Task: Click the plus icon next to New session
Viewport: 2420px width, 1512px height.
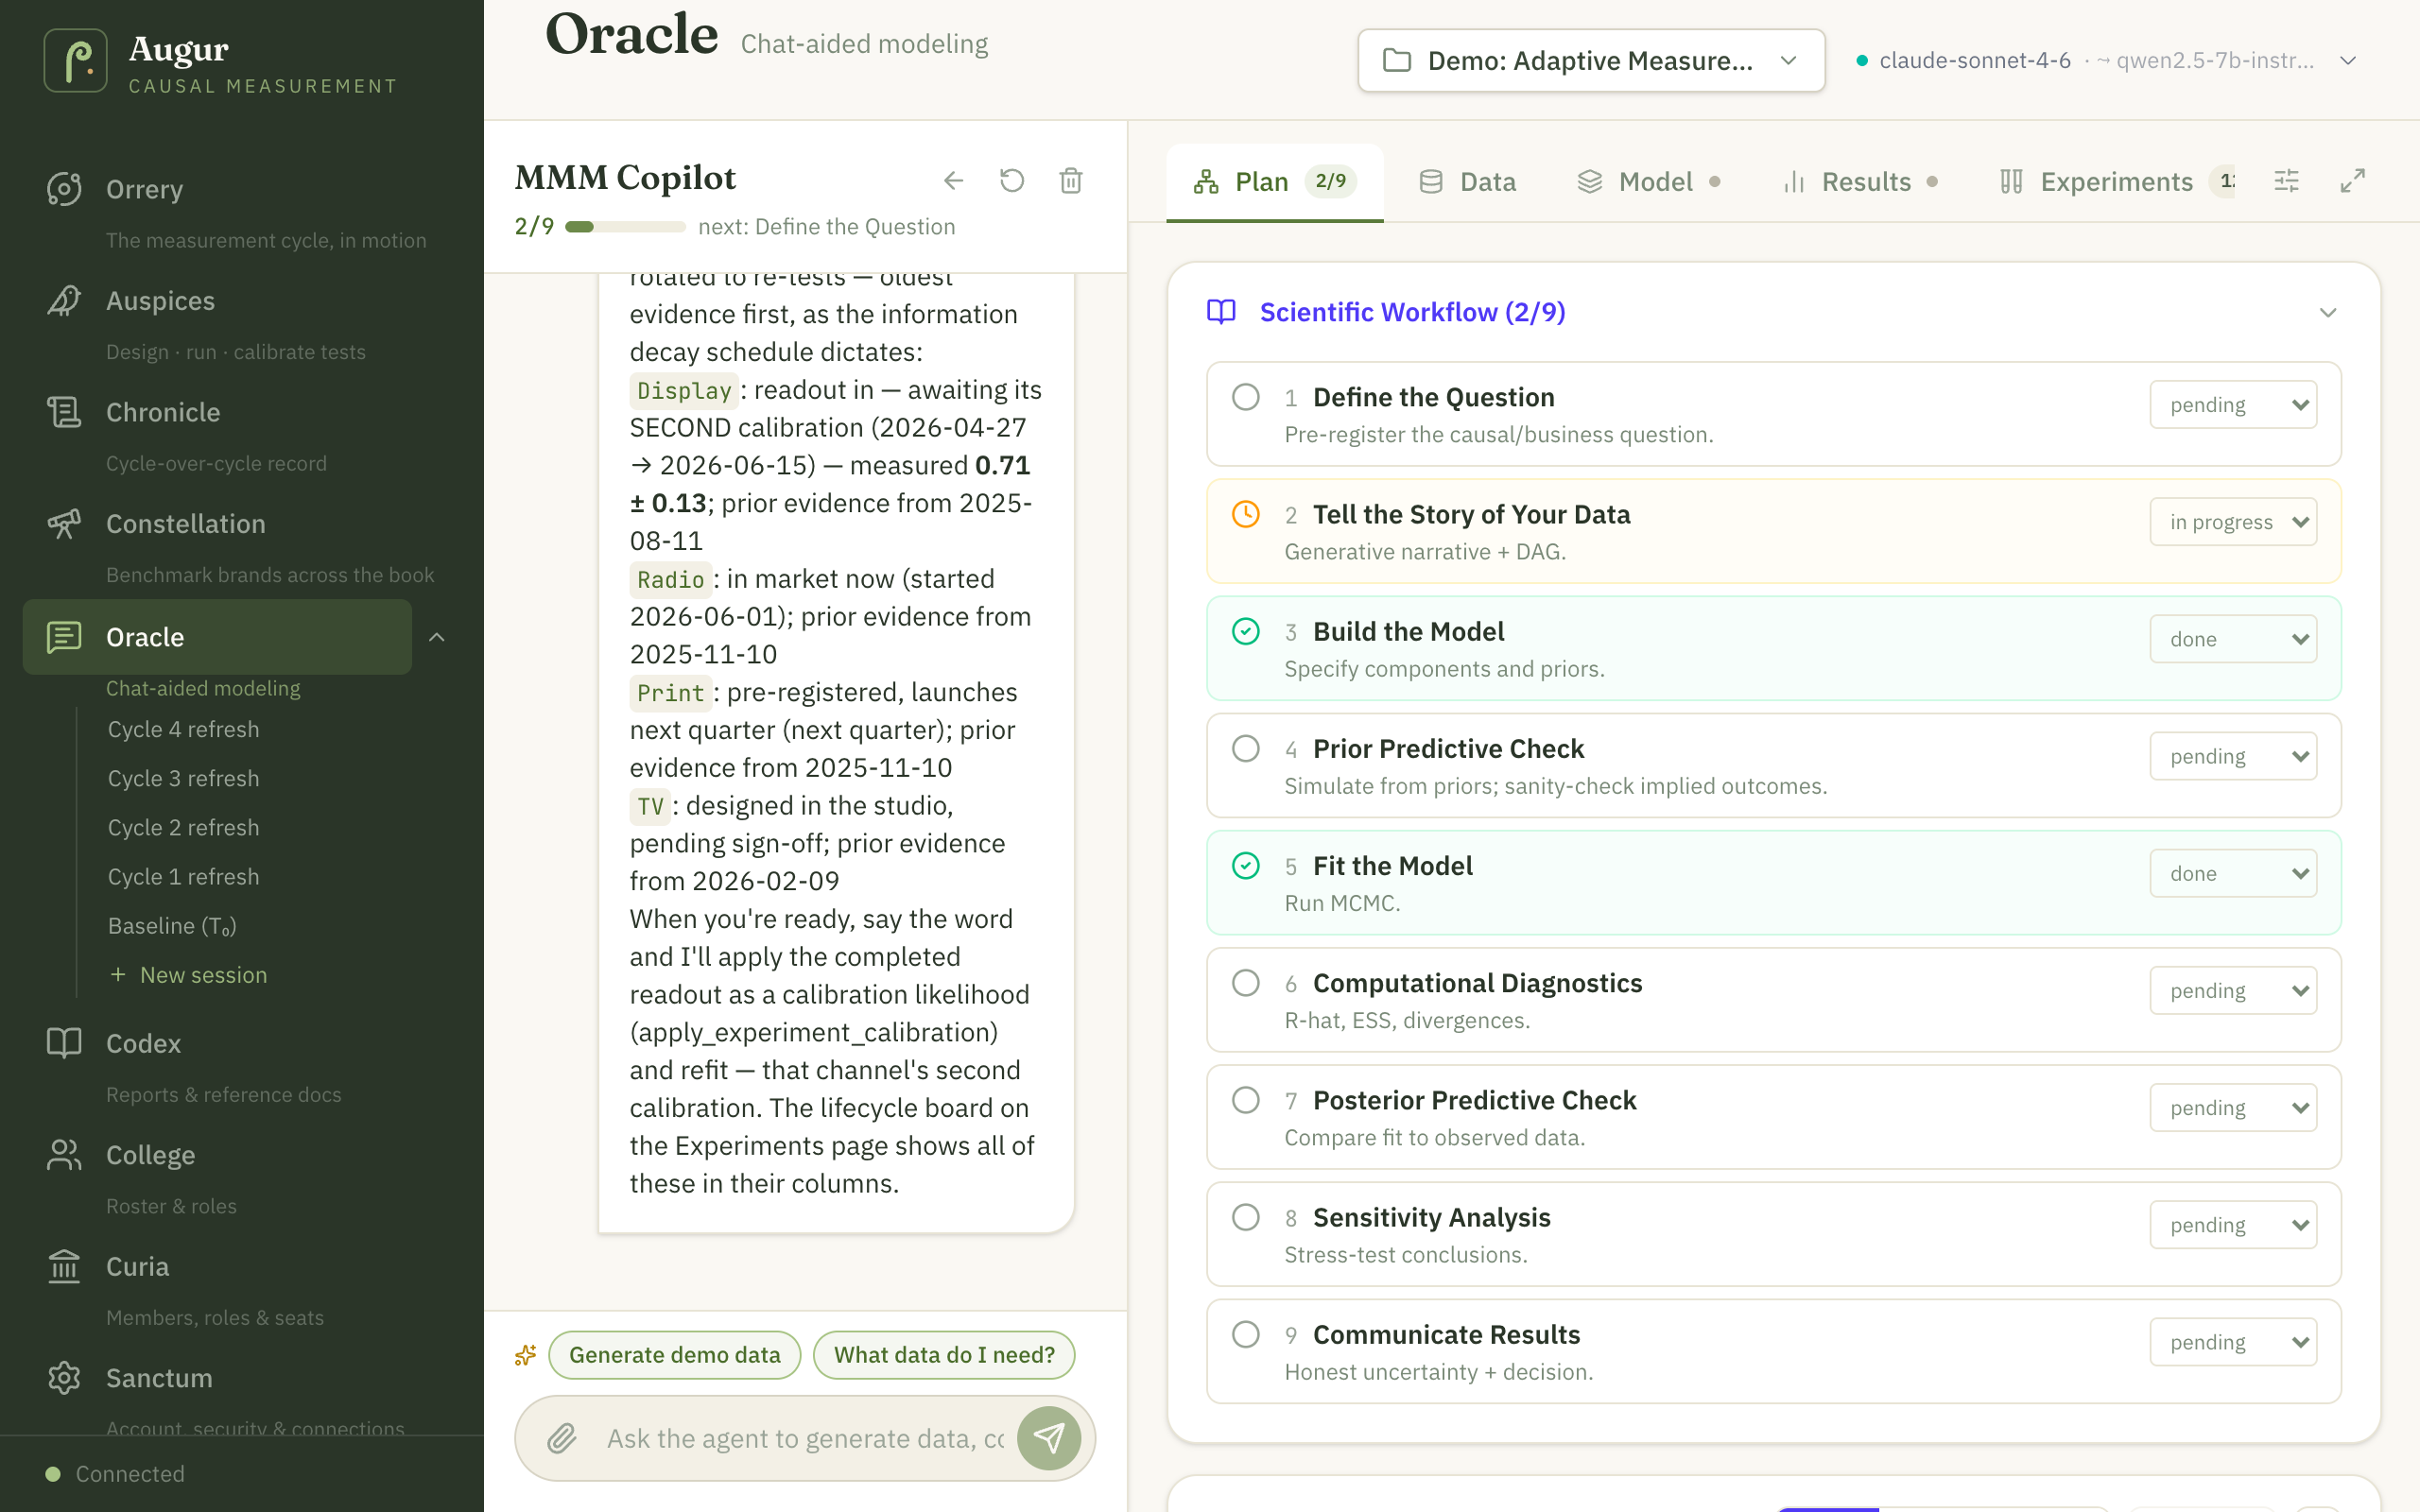Action: (118, 974)
